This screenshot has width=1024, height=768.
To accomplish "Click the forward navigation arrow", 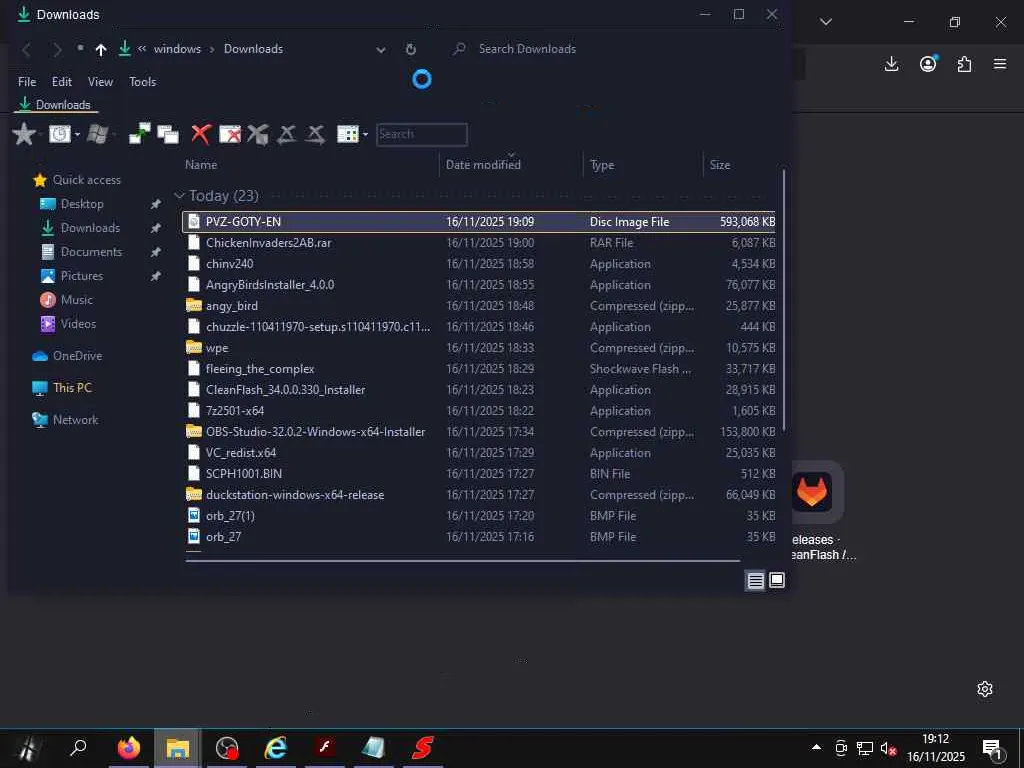I will [57, 50].
